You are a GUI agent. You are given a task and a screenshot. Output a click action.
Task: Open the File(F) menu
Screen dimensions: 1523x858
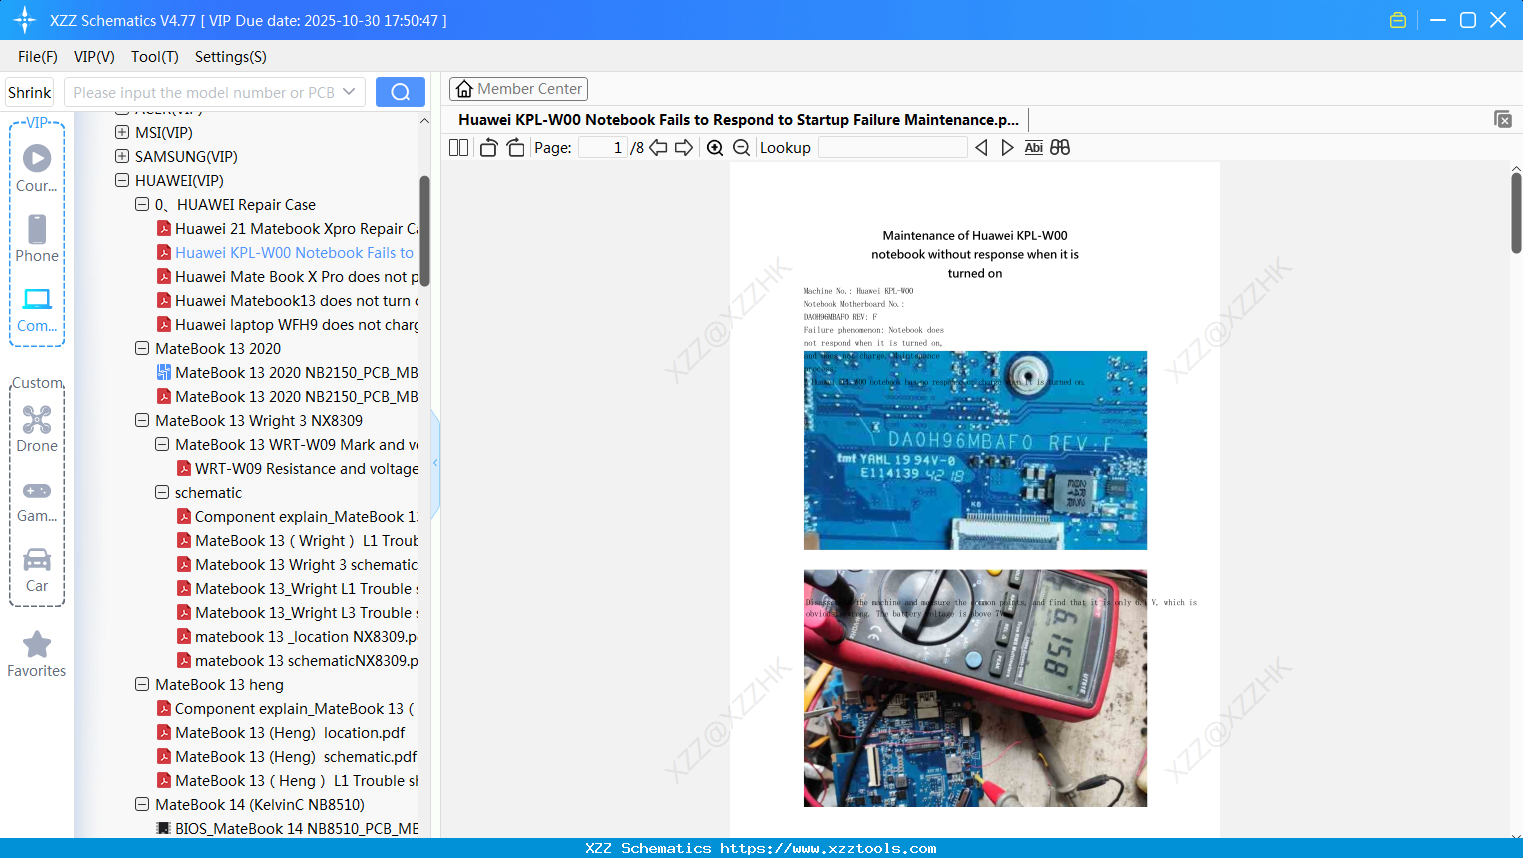click(38, 57)
